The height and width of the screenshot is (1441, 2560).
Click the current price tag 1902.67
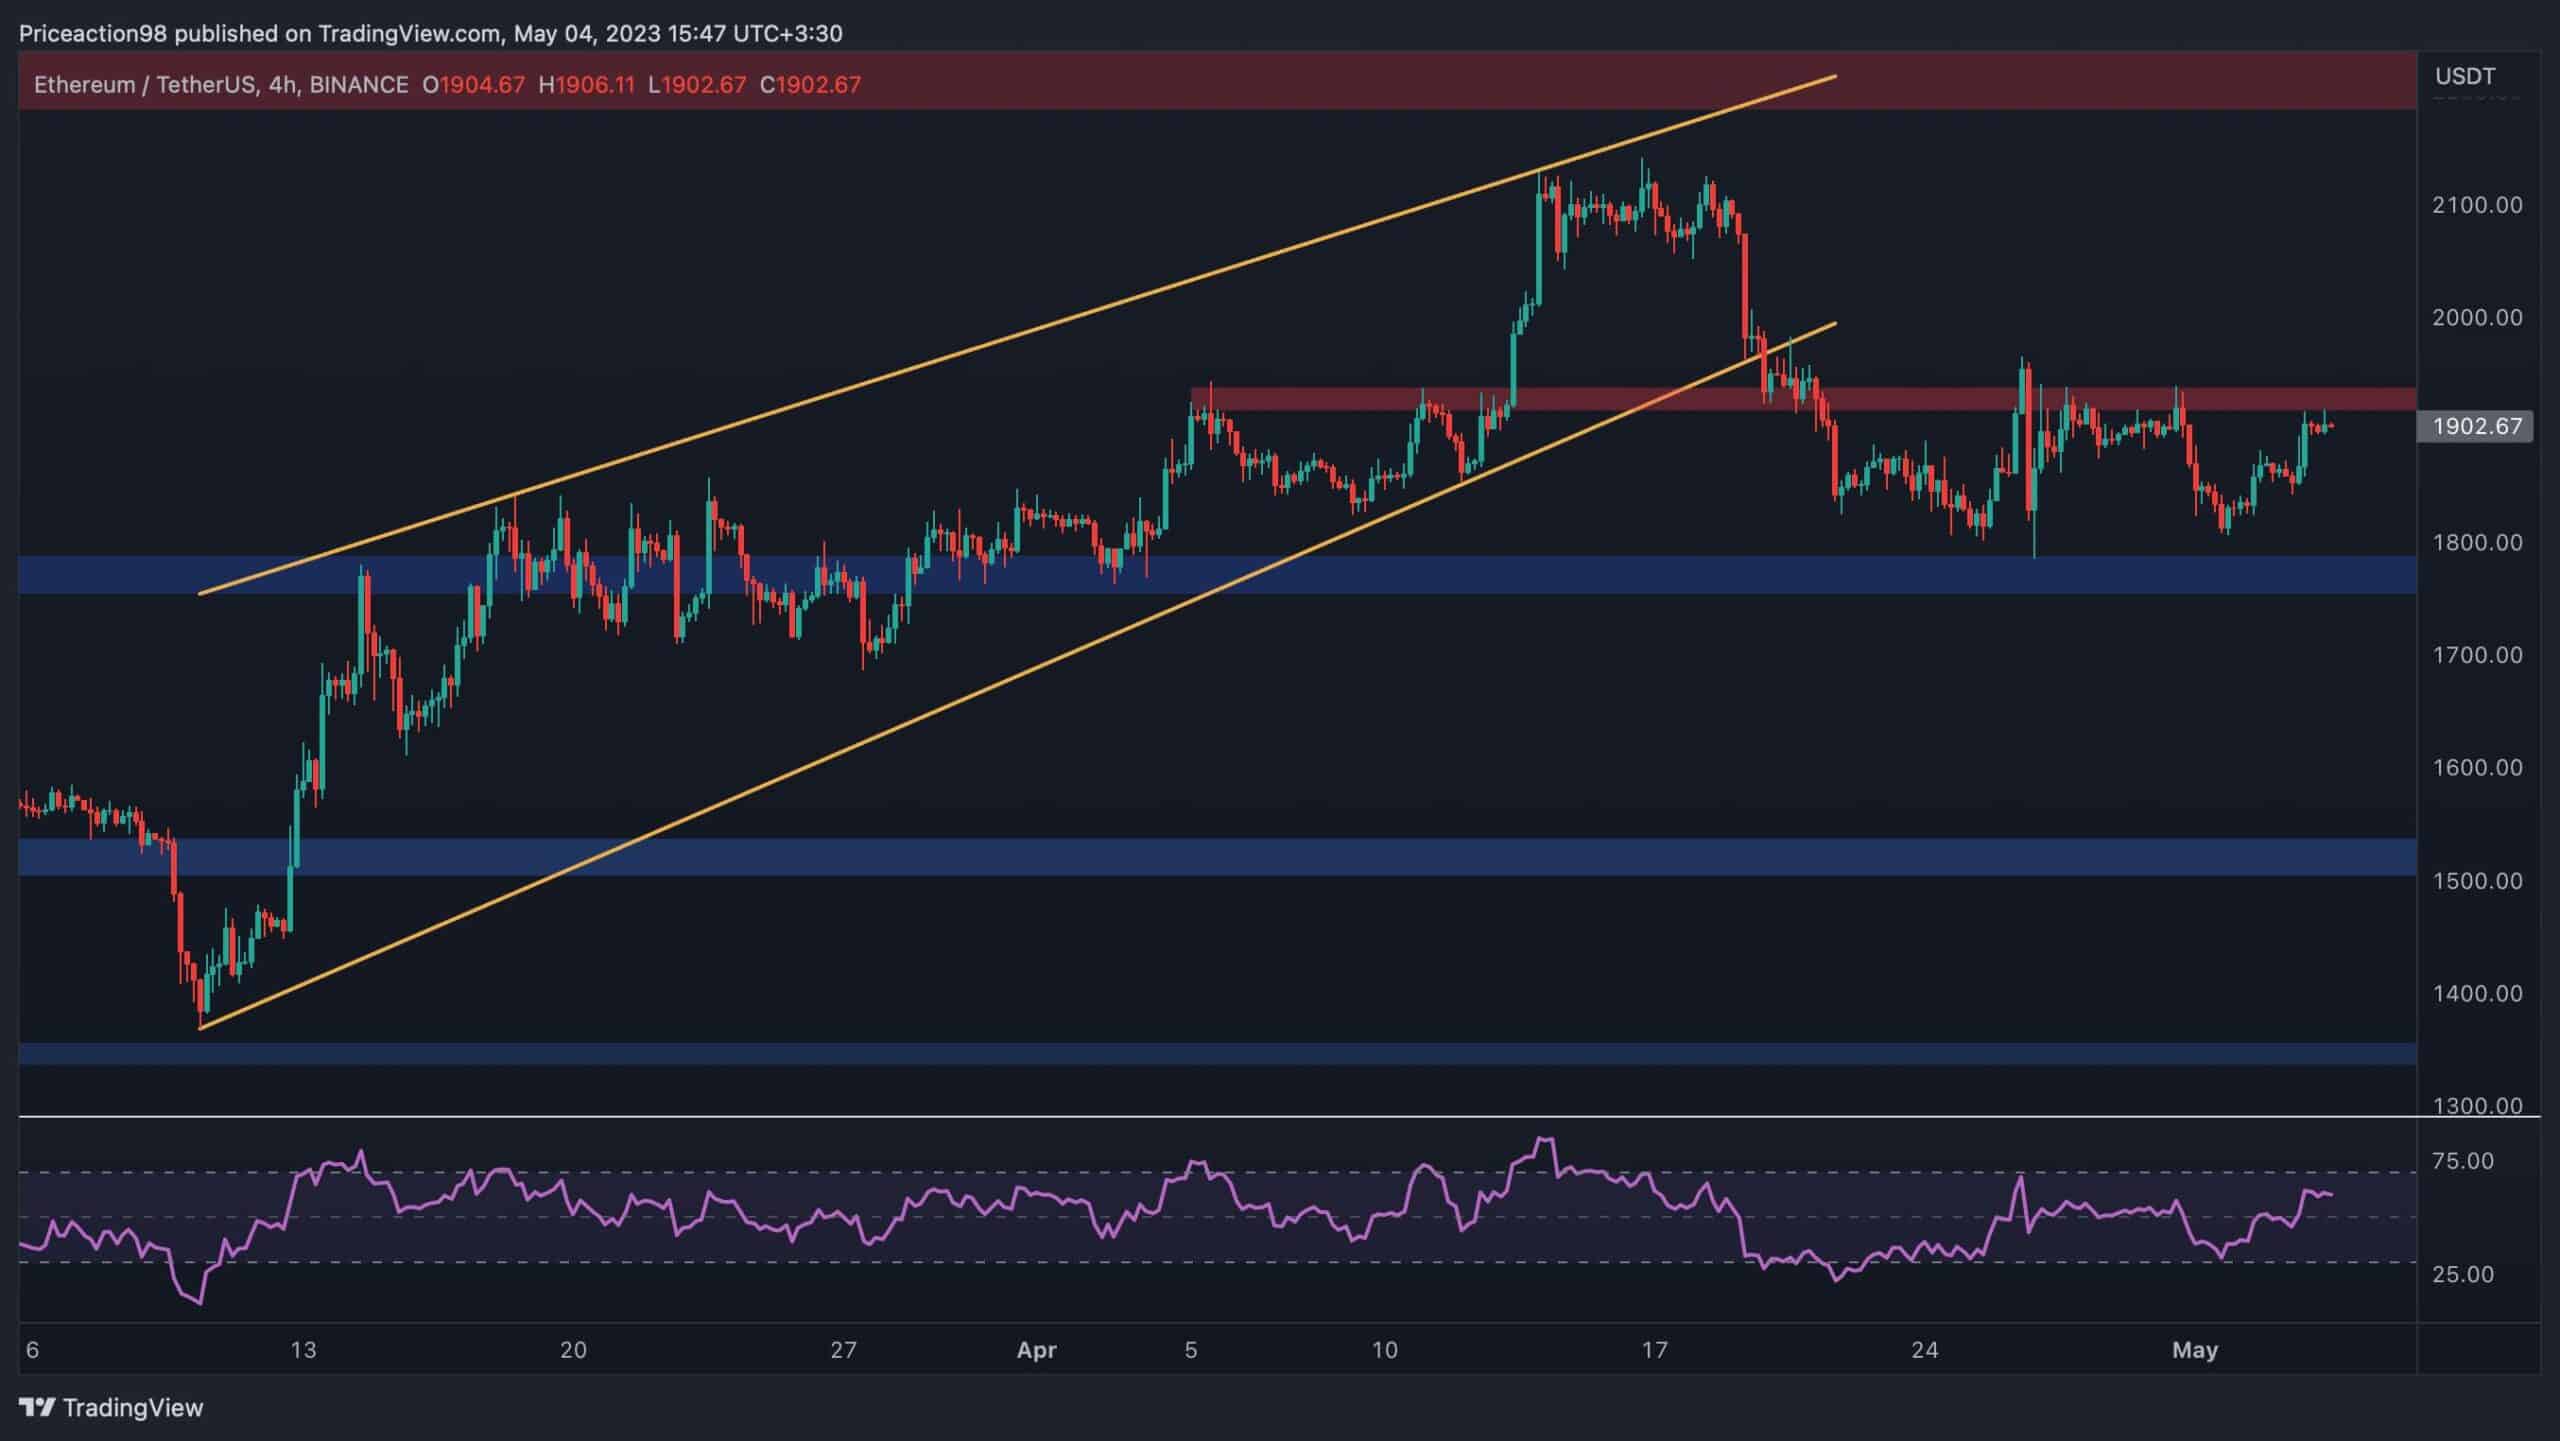(2476, 427)
